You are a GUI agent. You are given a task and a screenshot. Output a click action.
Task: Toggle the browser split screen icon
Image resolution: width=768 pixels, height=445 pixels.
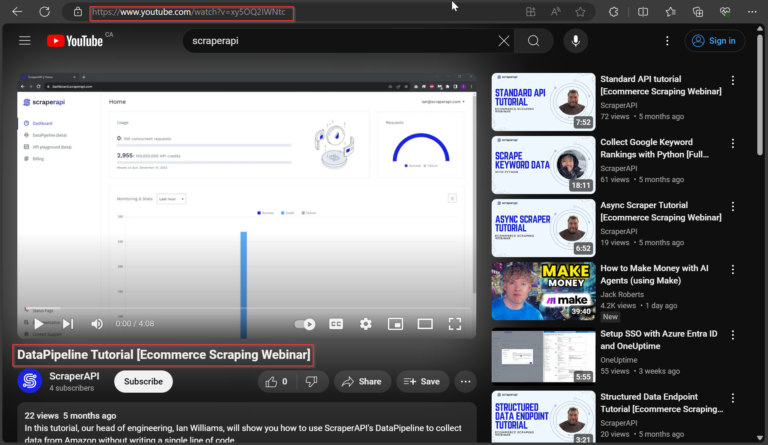(x=643, y=12)
